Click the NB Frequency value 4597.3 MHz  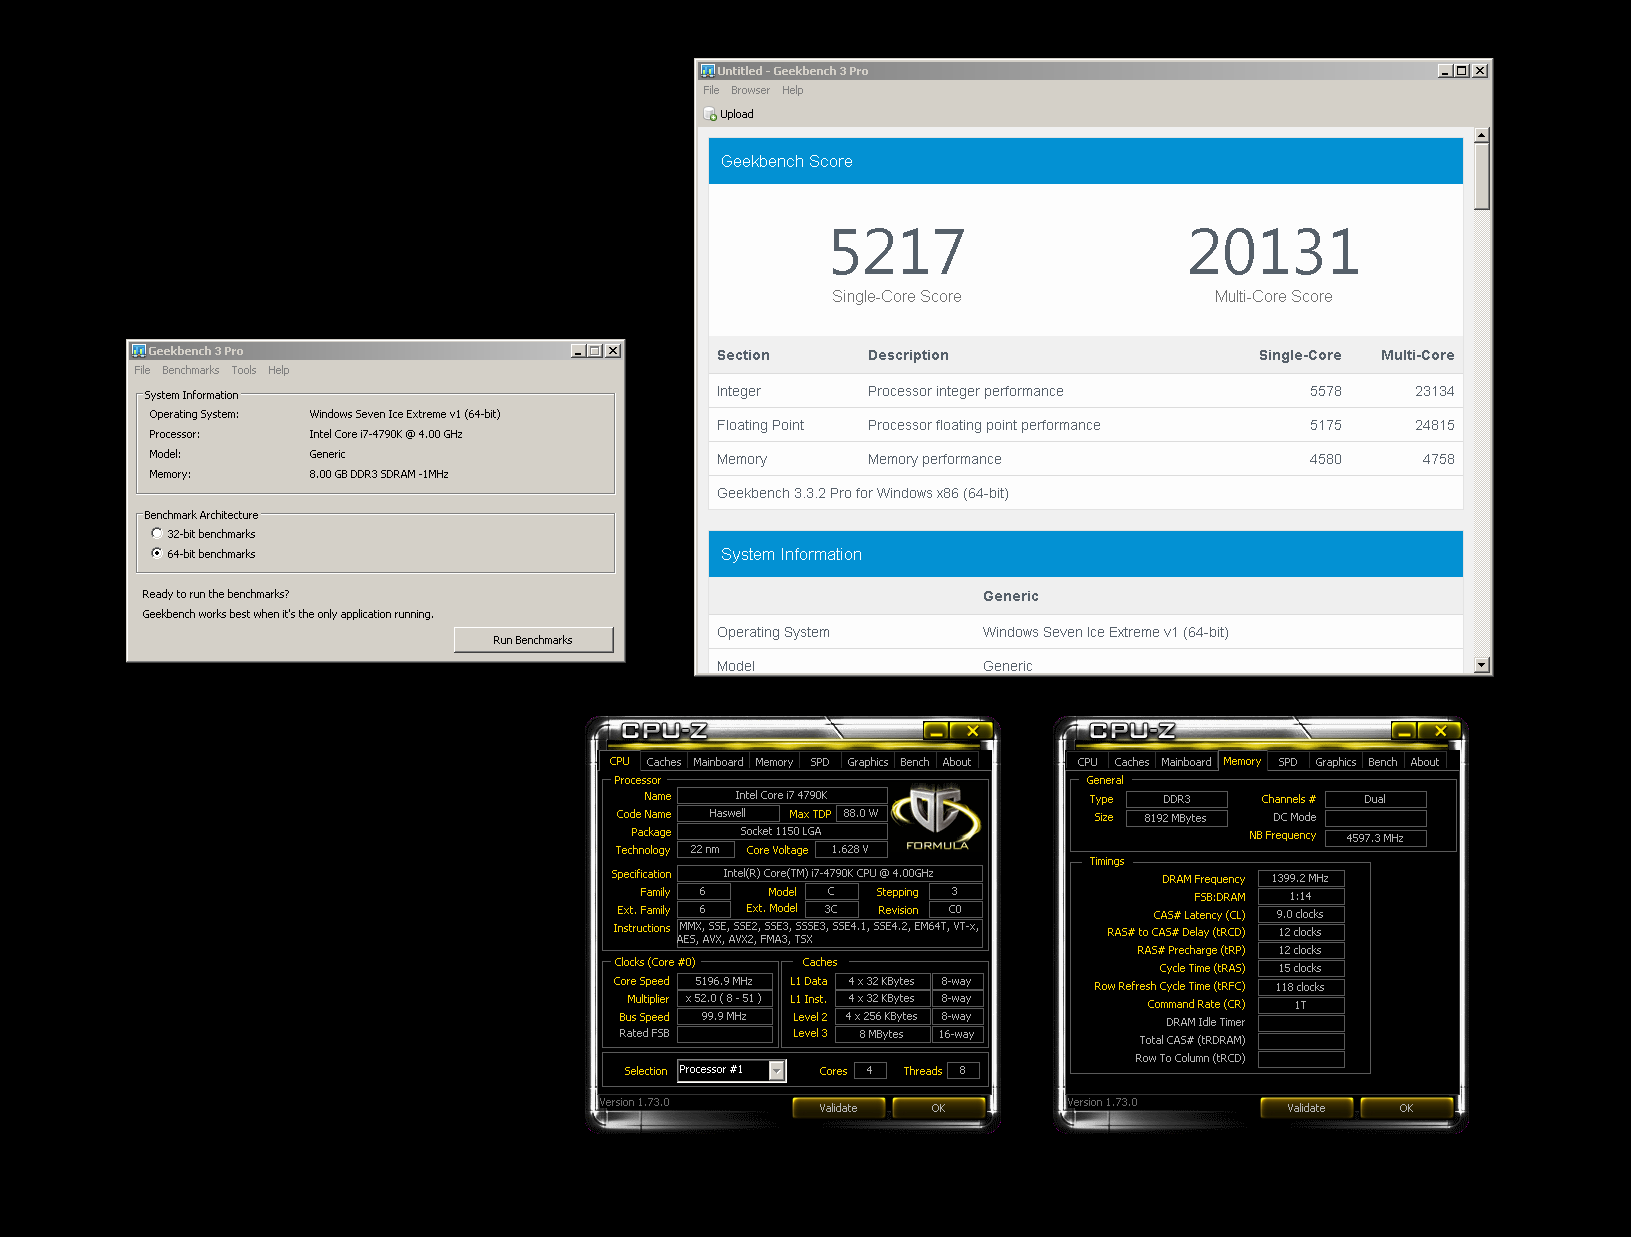point(1375,838)
